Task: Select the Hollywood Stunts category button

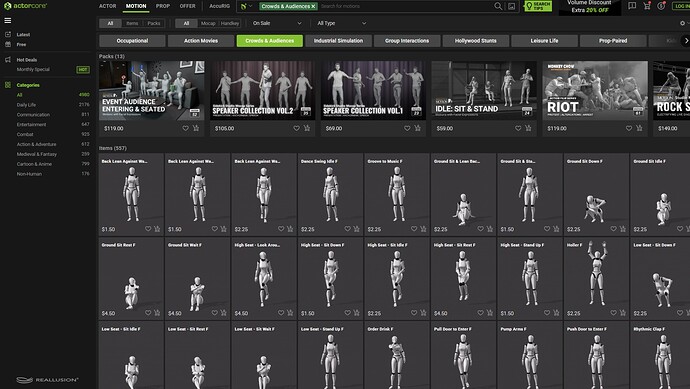Action: pos(476,40)
